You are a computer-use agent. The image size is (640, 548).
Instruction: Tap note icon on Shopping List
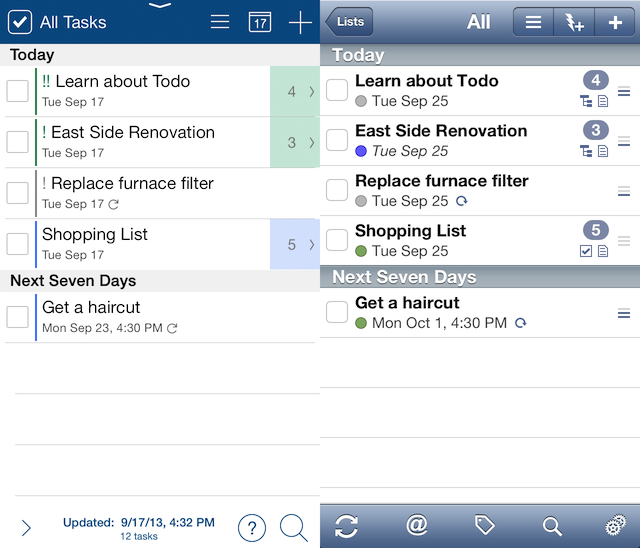[x=603, y=251]
